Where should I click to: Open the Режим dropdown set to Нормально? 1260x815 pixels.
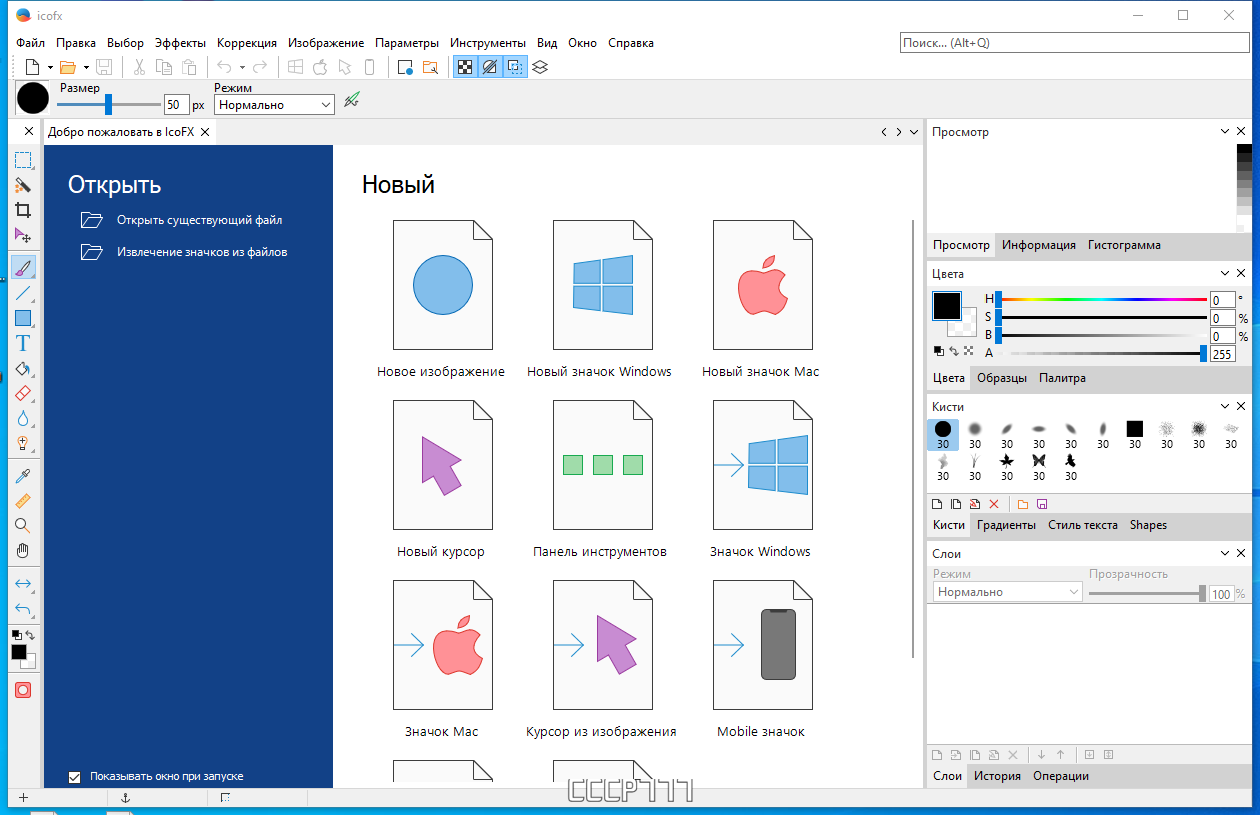[x=272, y=104]
